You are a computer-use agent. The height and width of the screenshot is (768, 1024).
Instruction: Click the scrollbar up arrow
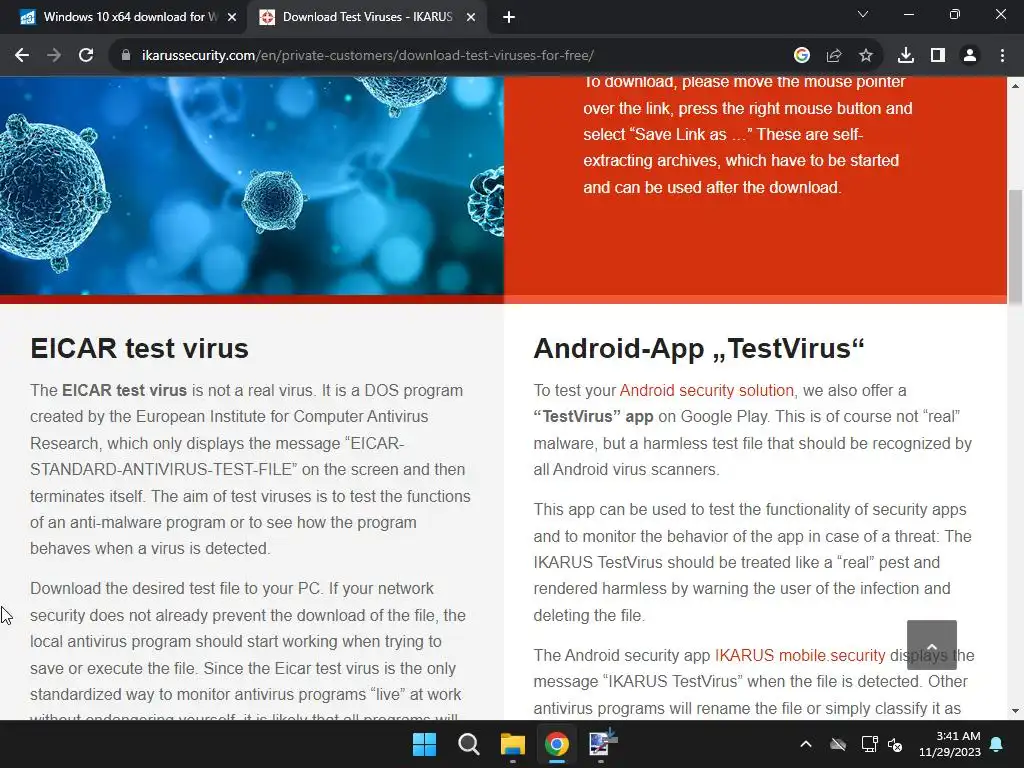click(1016, 86)
